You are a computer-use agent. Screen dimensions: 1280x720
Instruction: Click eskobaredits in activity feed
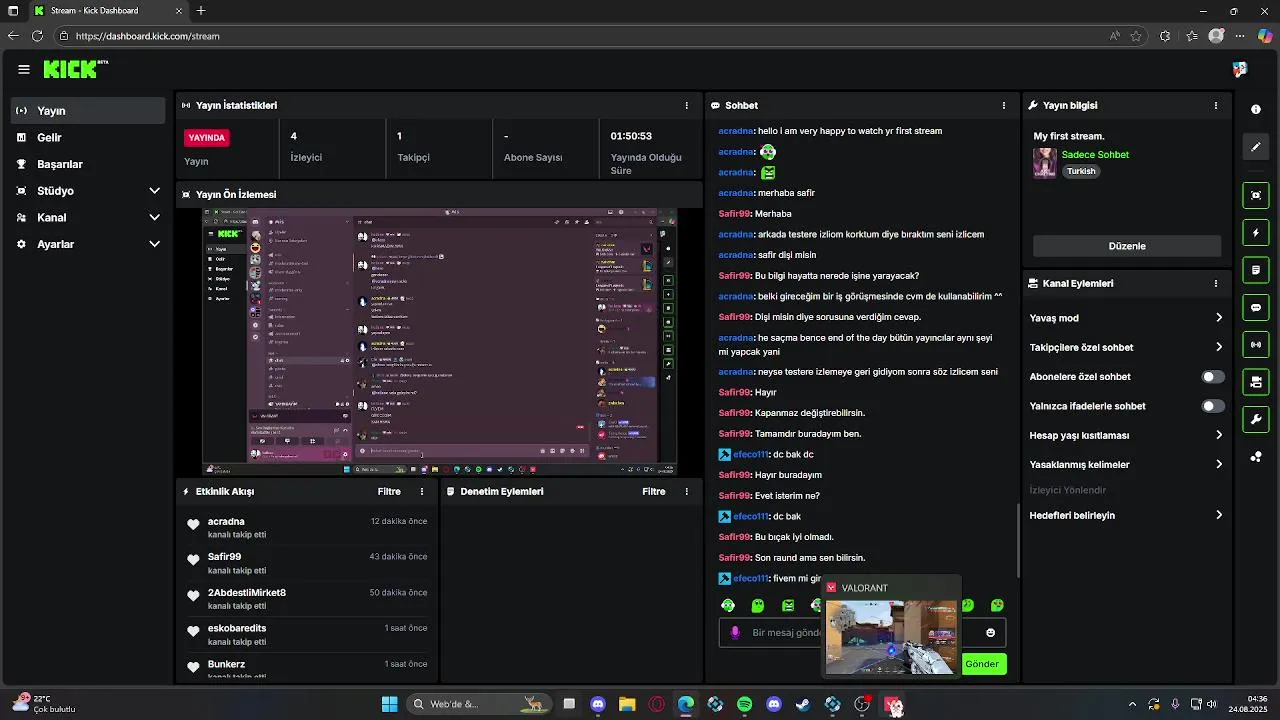[237, 628]
